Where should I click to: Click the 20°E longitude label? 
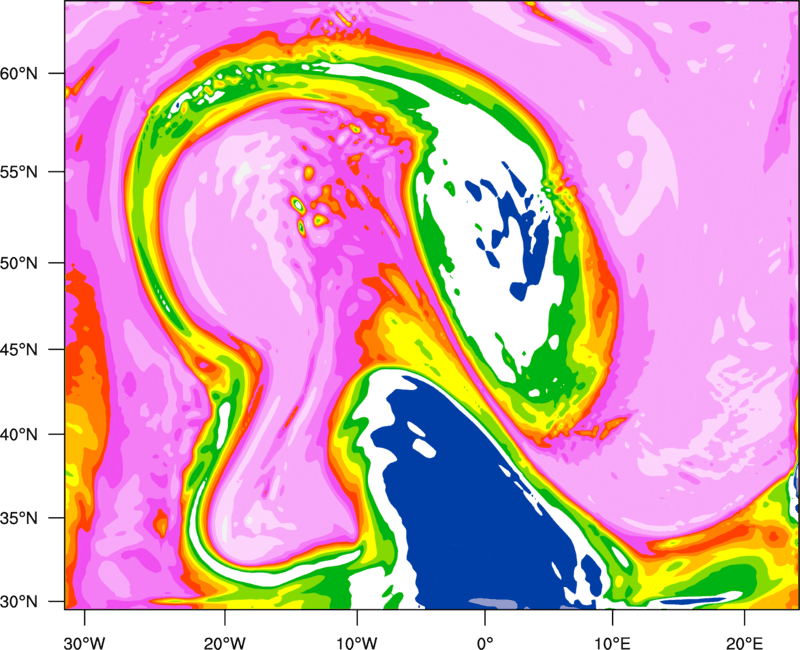pyautogui.click(x=744, y=643)
